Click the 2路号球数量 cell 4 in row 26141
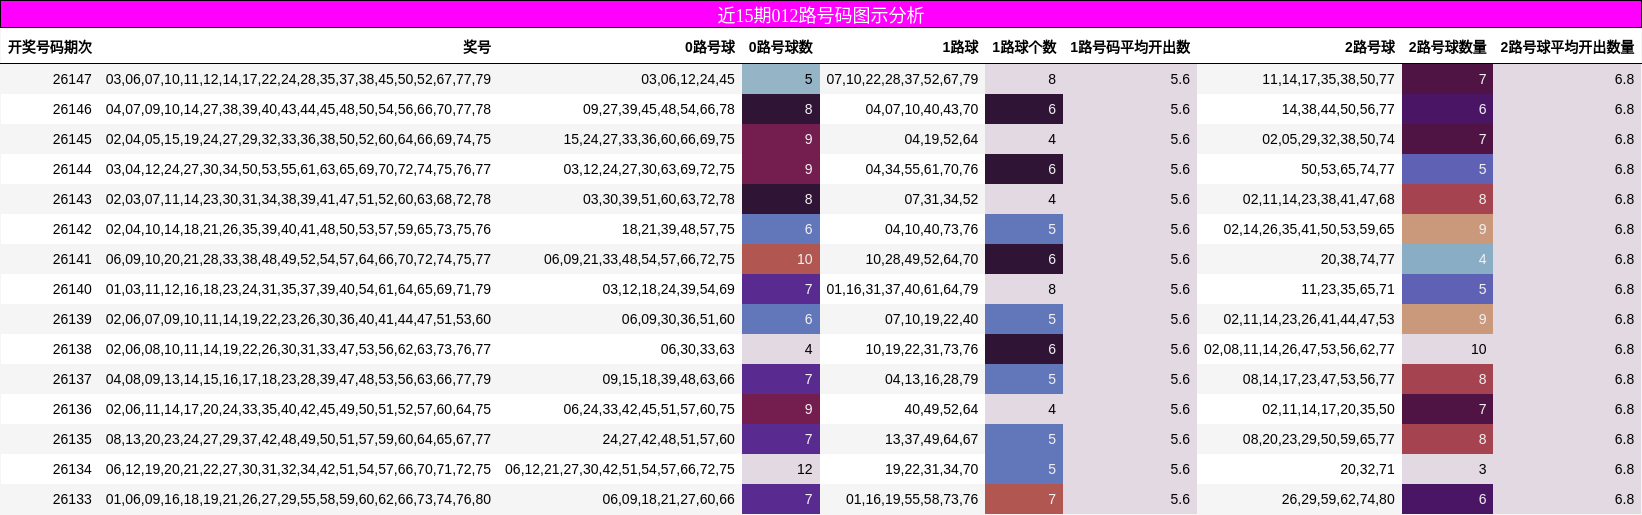This screenshot has height=515, width=1642. [1447, 259]
